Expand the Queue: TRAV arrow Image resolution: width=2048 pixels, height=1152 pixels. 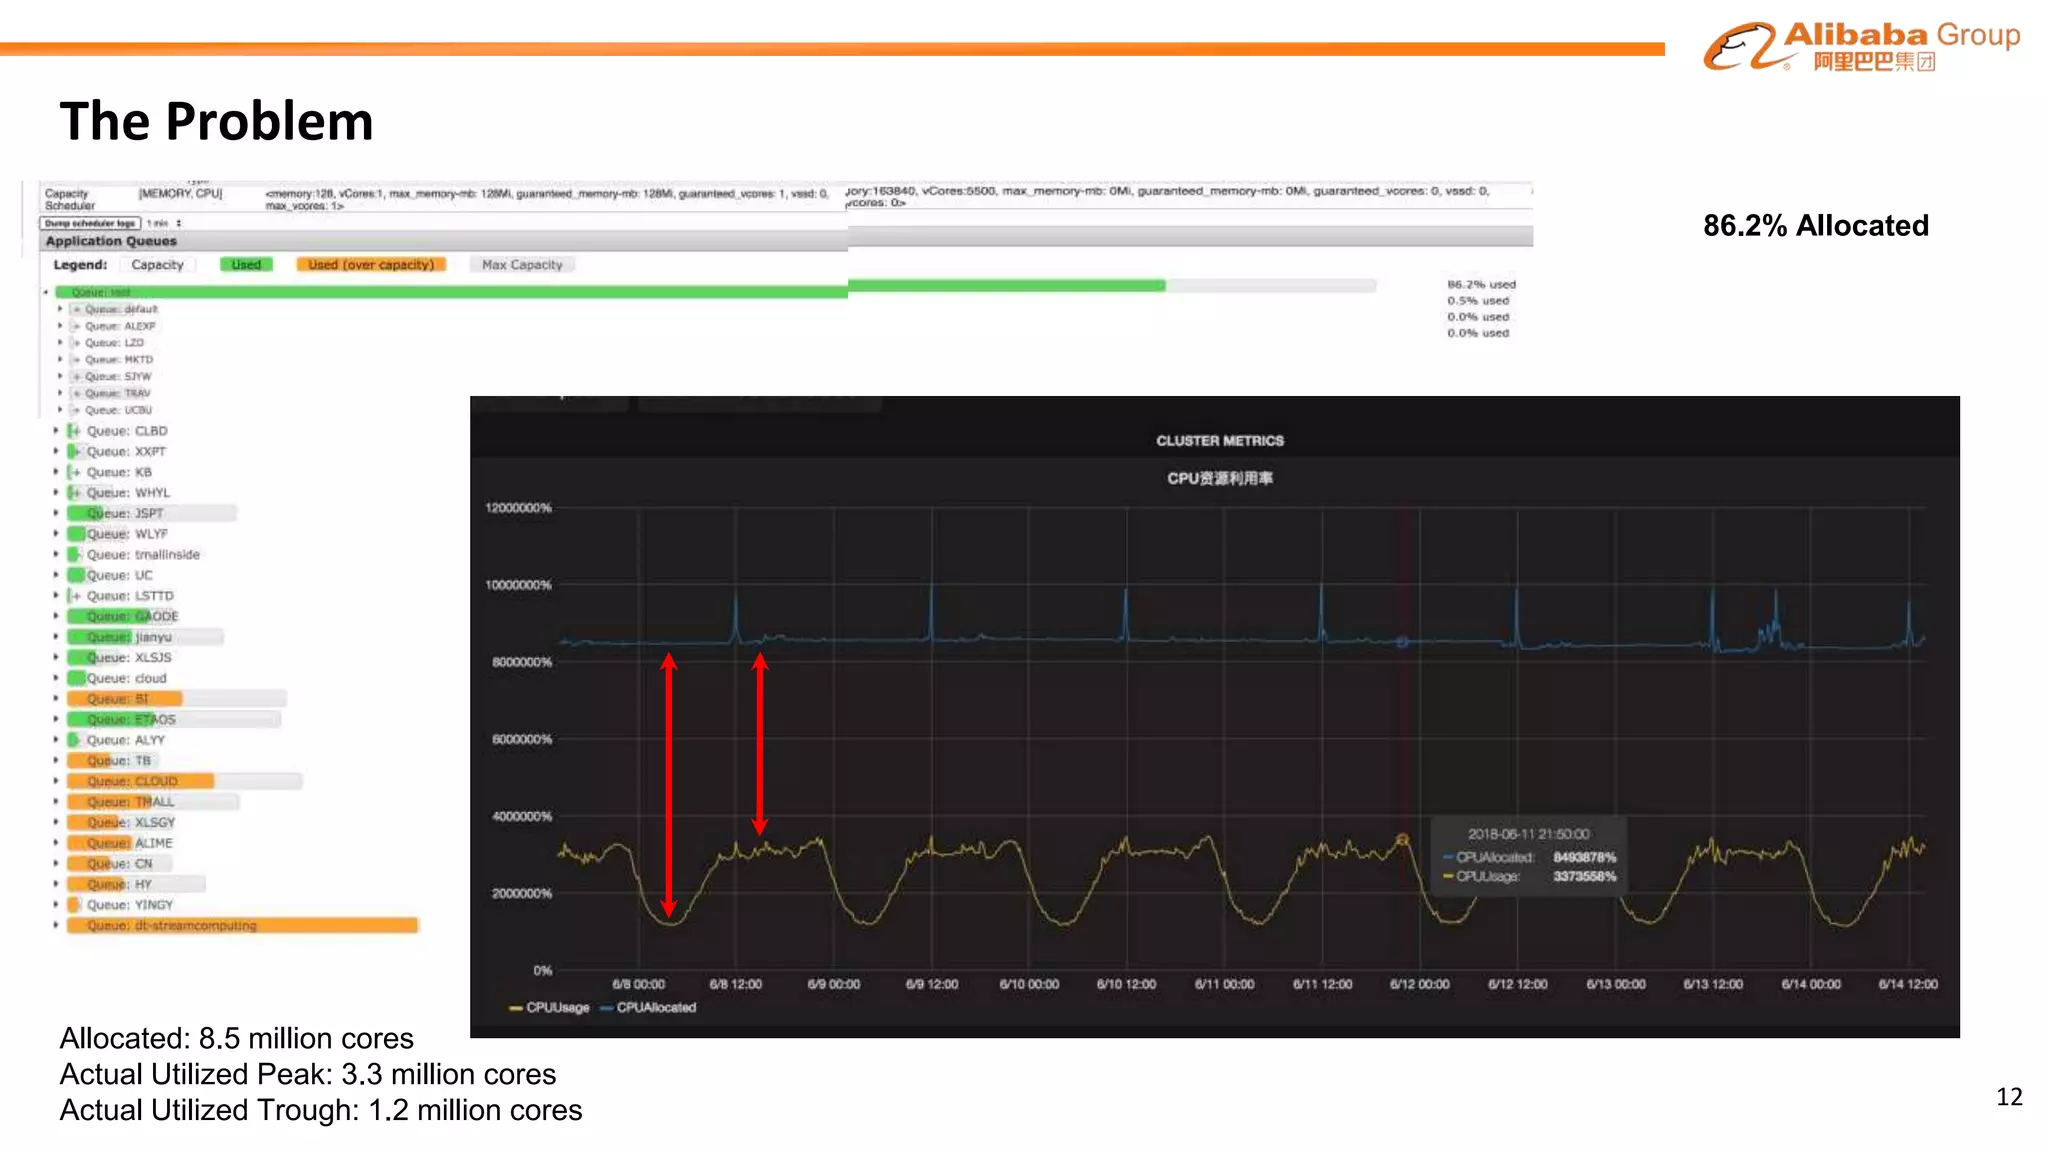[60, 393]
